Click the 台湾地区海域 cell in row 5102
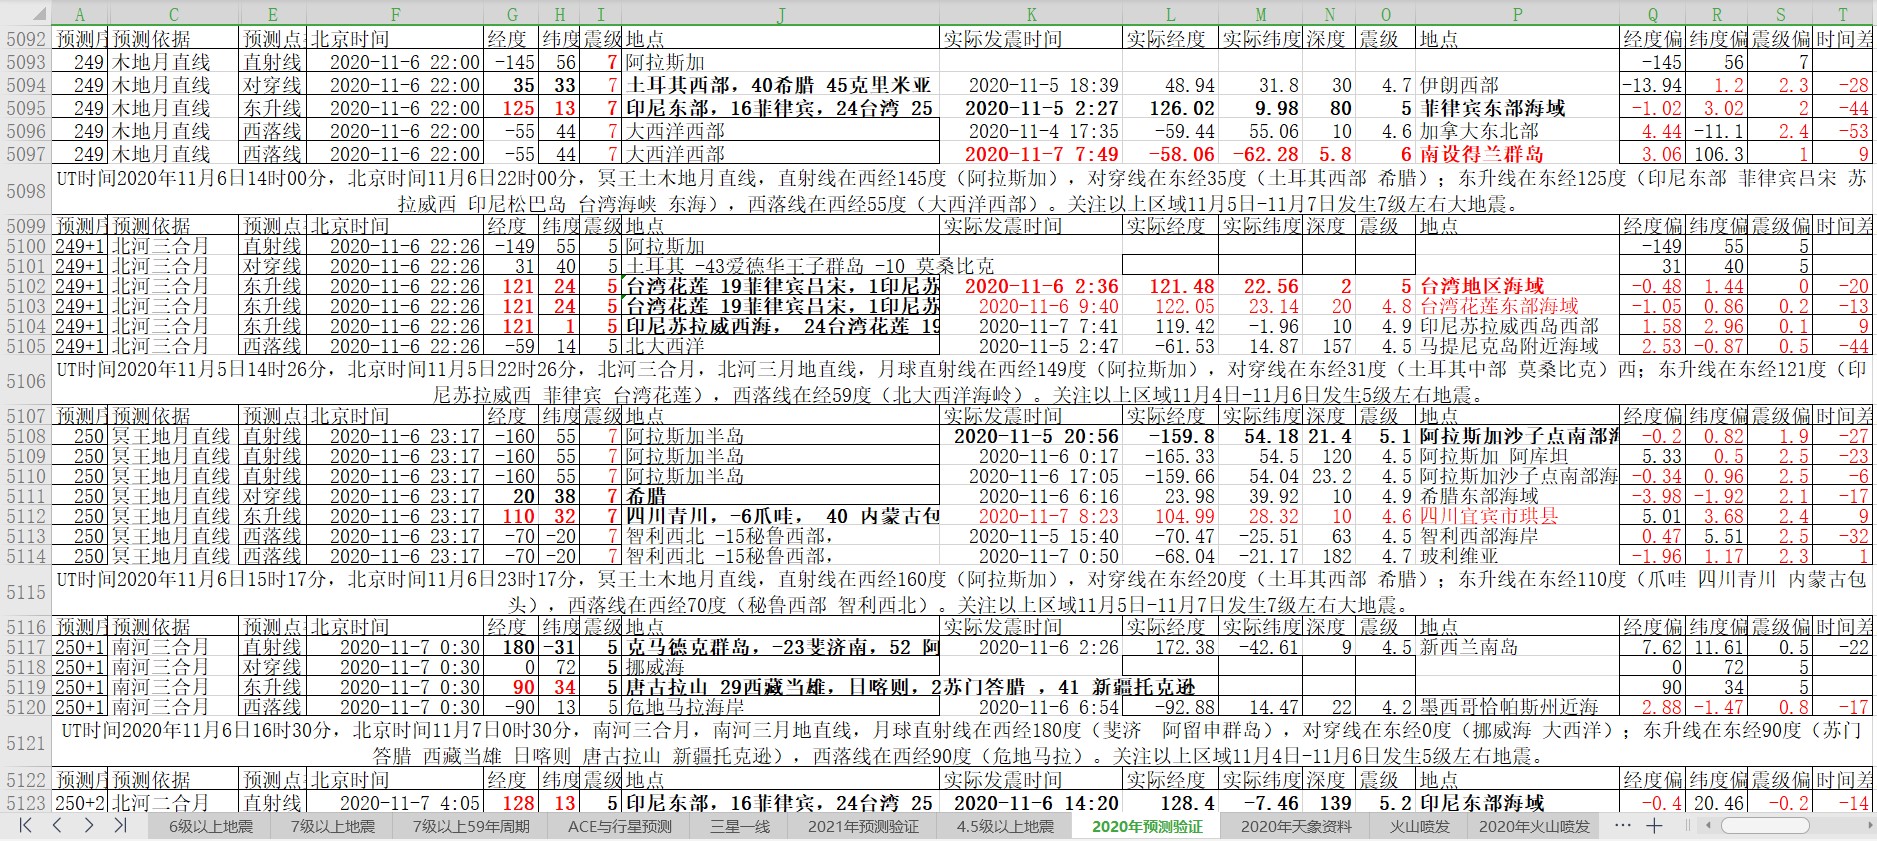This screenshot has width=1877, height=841. click(1516, 286)
